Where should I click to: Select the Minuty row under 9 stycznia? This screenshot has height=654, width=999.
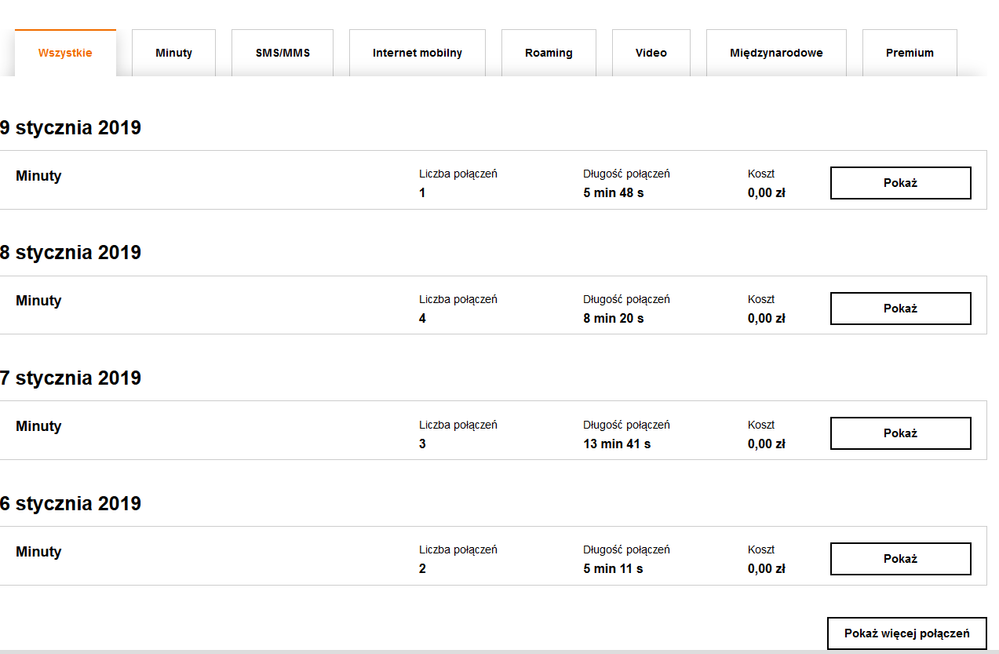[x=39, y=176]
